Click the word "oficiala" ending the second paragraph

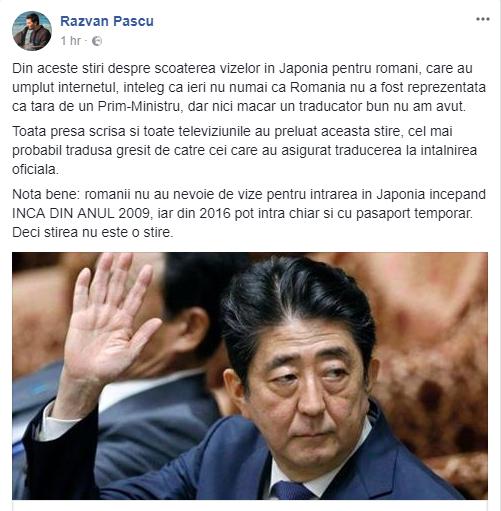coord(35,170)
